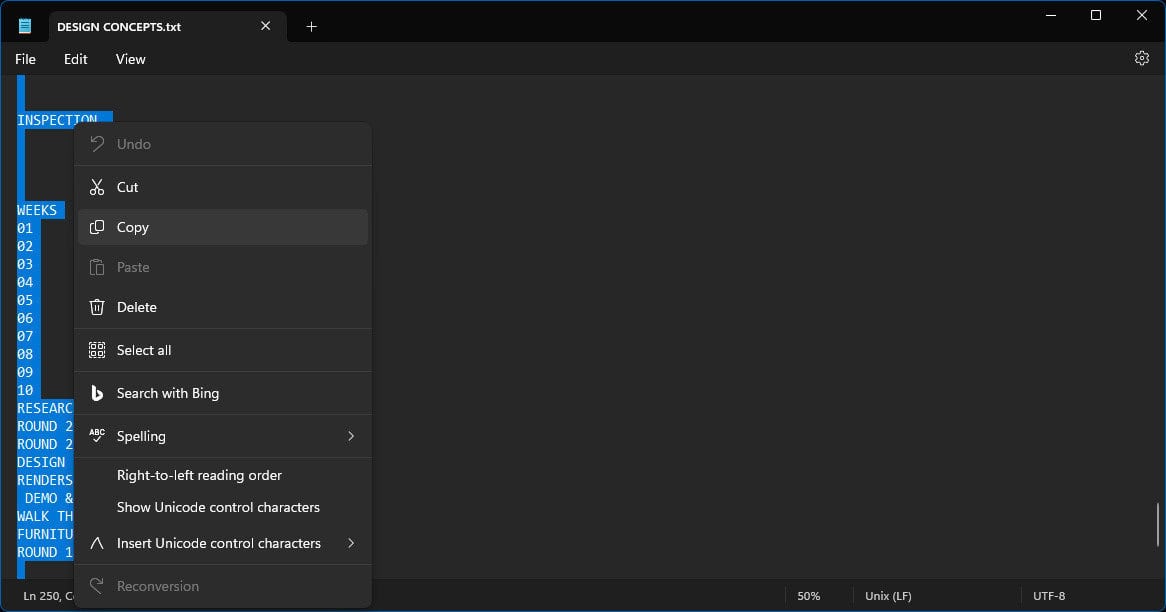
Task: Switch to DESIGN CONCEPTS.txt tab
Action: pos(119,27)
